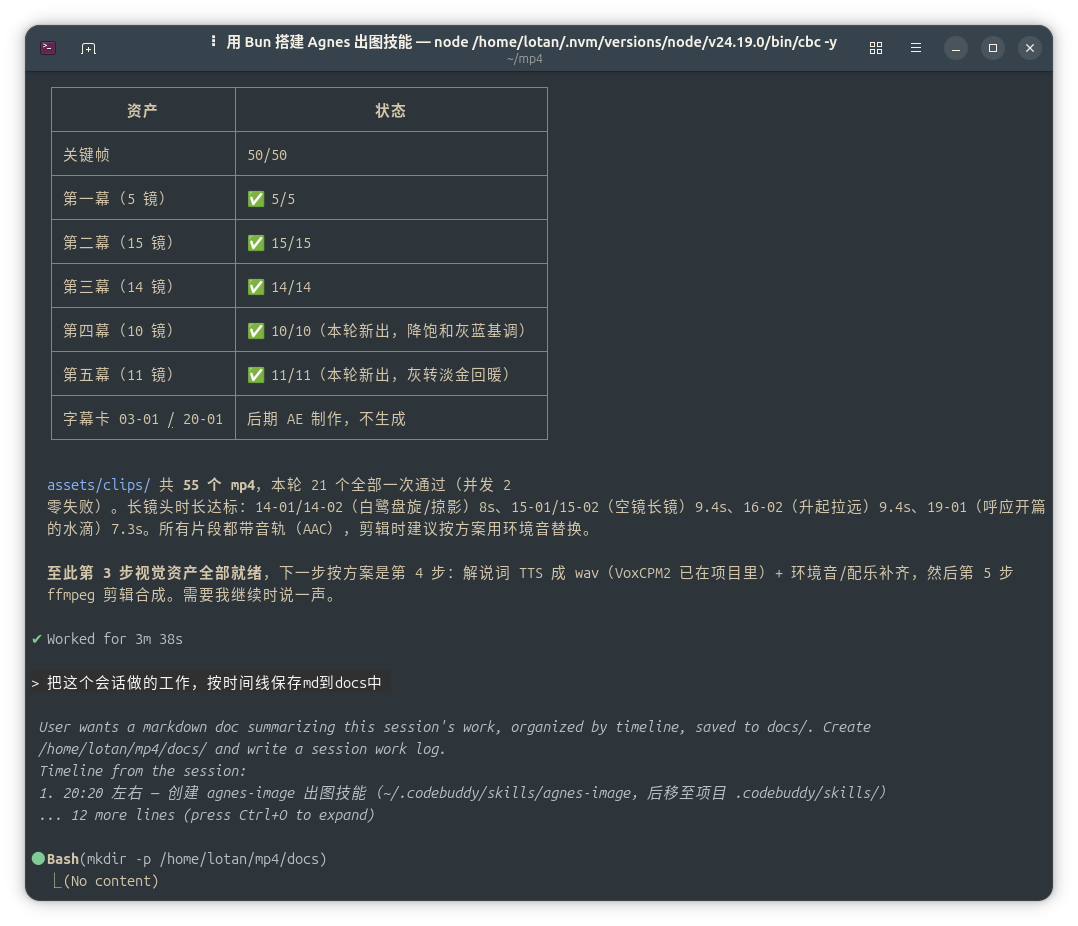1078x926 pixels.
Task: Open a new tab with the plus icon
Action: (88, 48)
